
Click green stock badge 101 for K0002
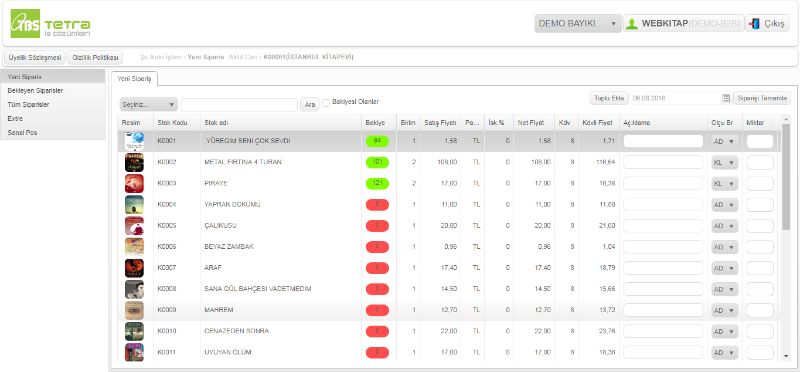(377, 162)
